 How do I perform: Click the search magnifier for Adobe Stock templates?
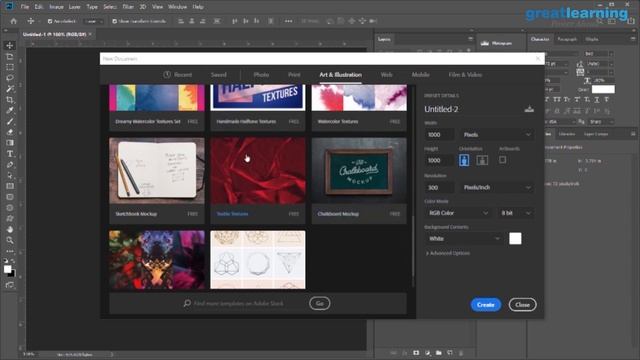coord(187,303)
